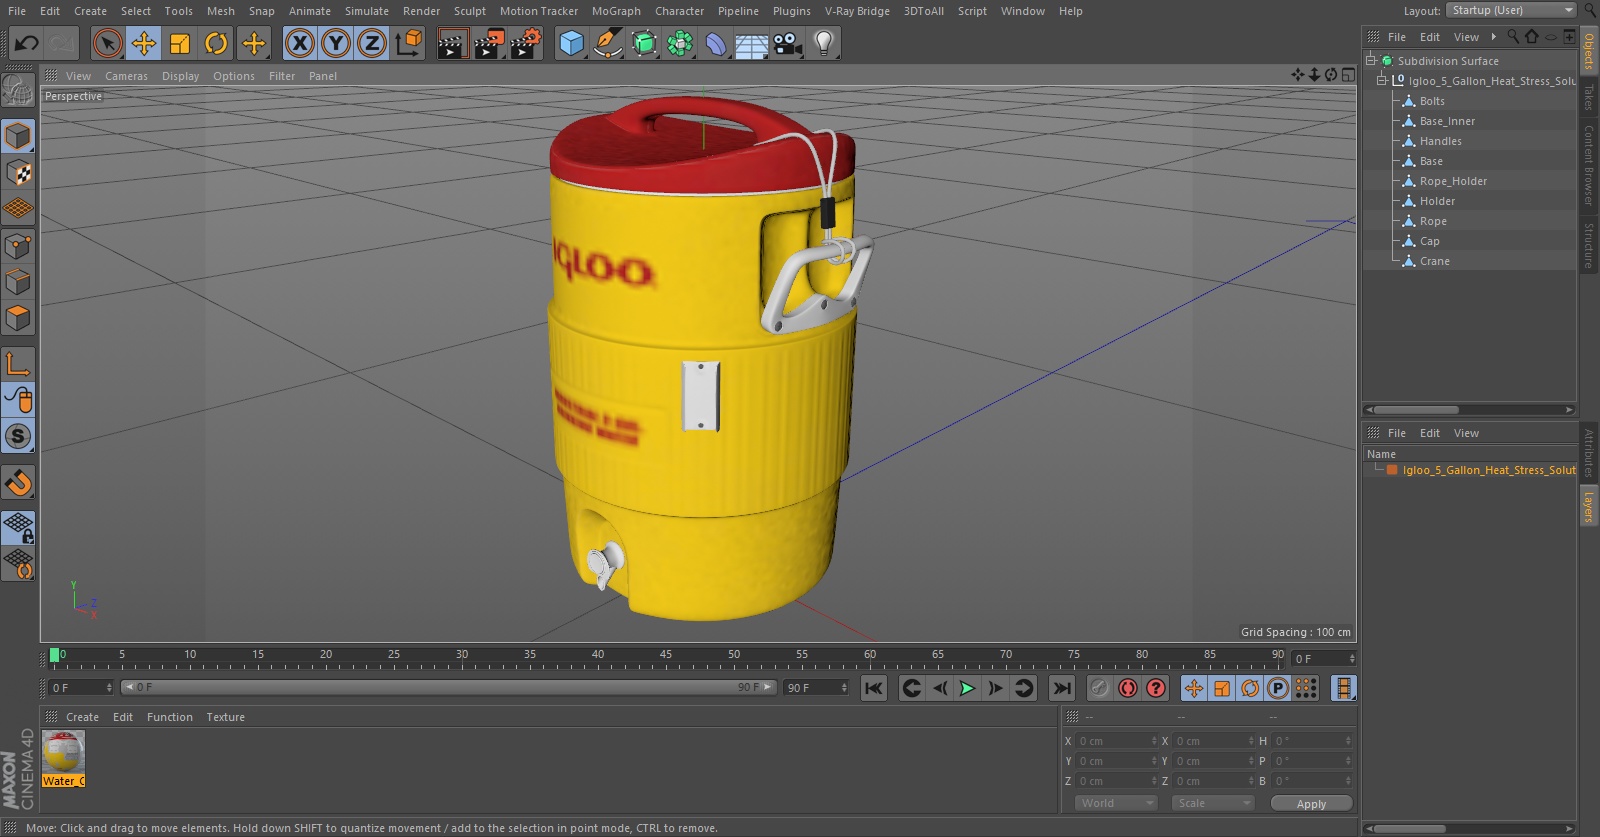Screen dimensions: 1600x837
Task: Activate the Move tool in top toolbar
Action: [144, 43]
